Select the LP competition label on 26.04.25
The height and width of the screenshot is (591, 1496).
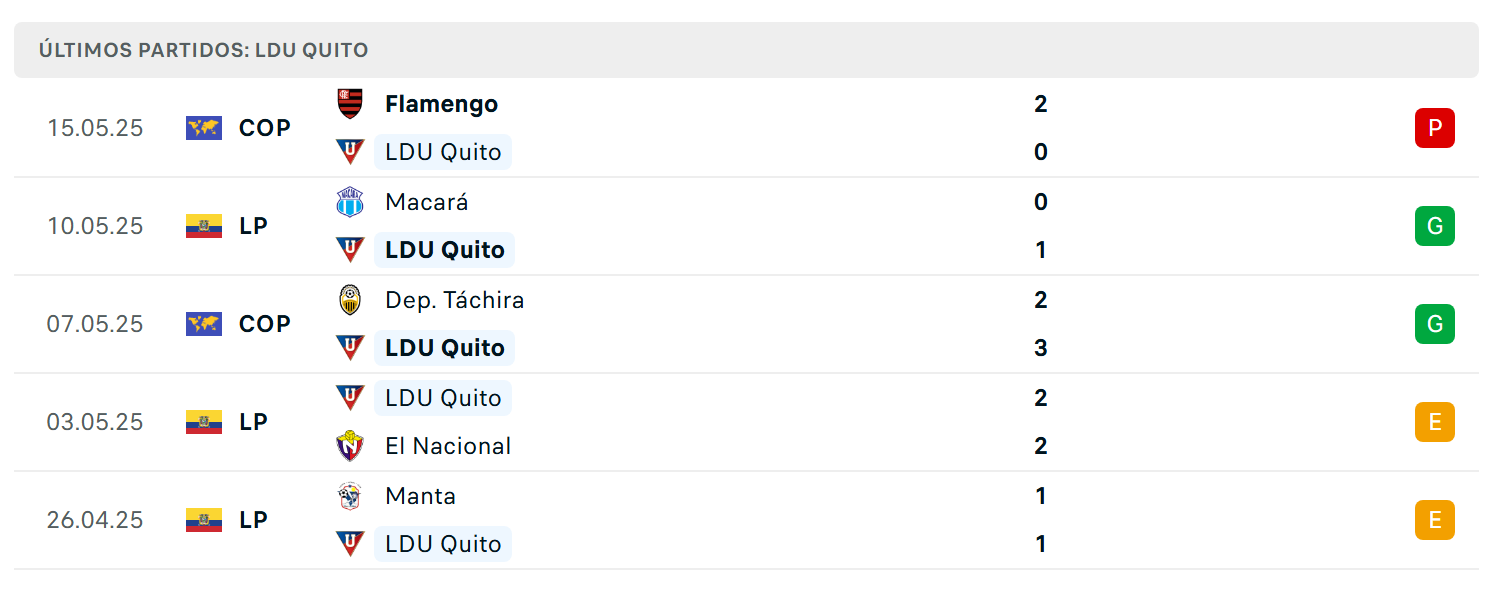pos(253,520)
